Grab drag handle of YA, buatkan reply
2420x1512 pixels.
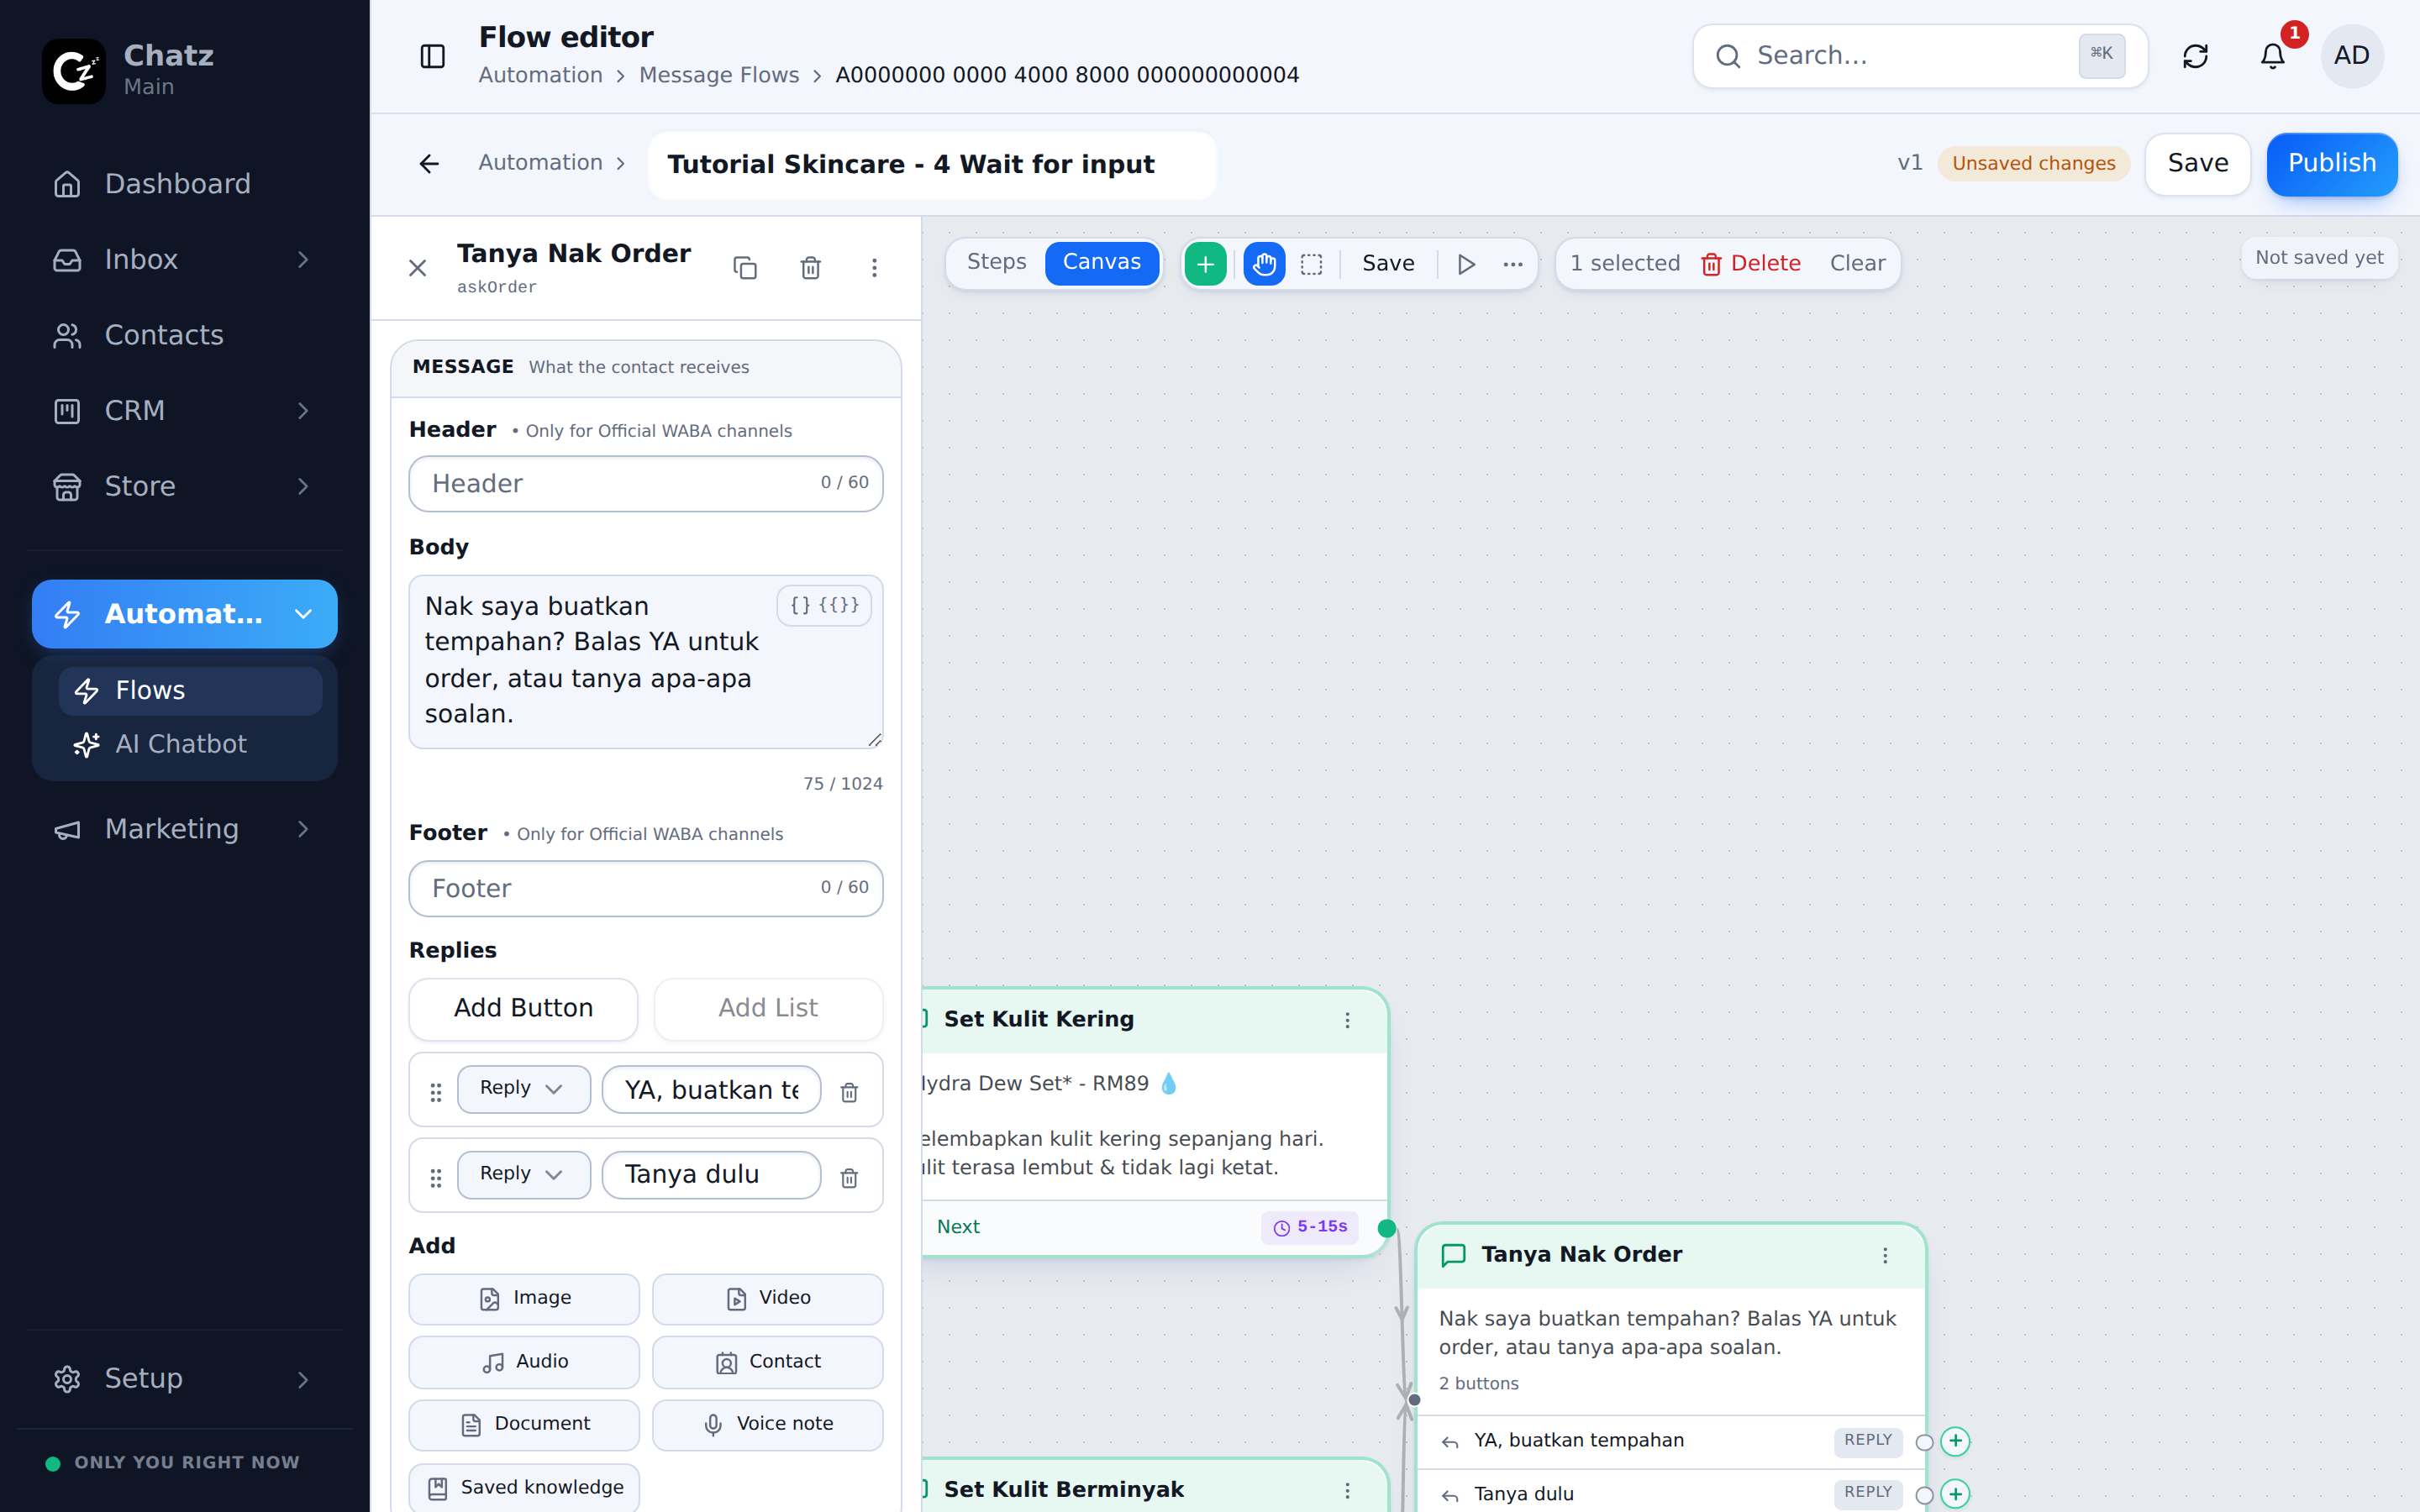click(436, 1092)
